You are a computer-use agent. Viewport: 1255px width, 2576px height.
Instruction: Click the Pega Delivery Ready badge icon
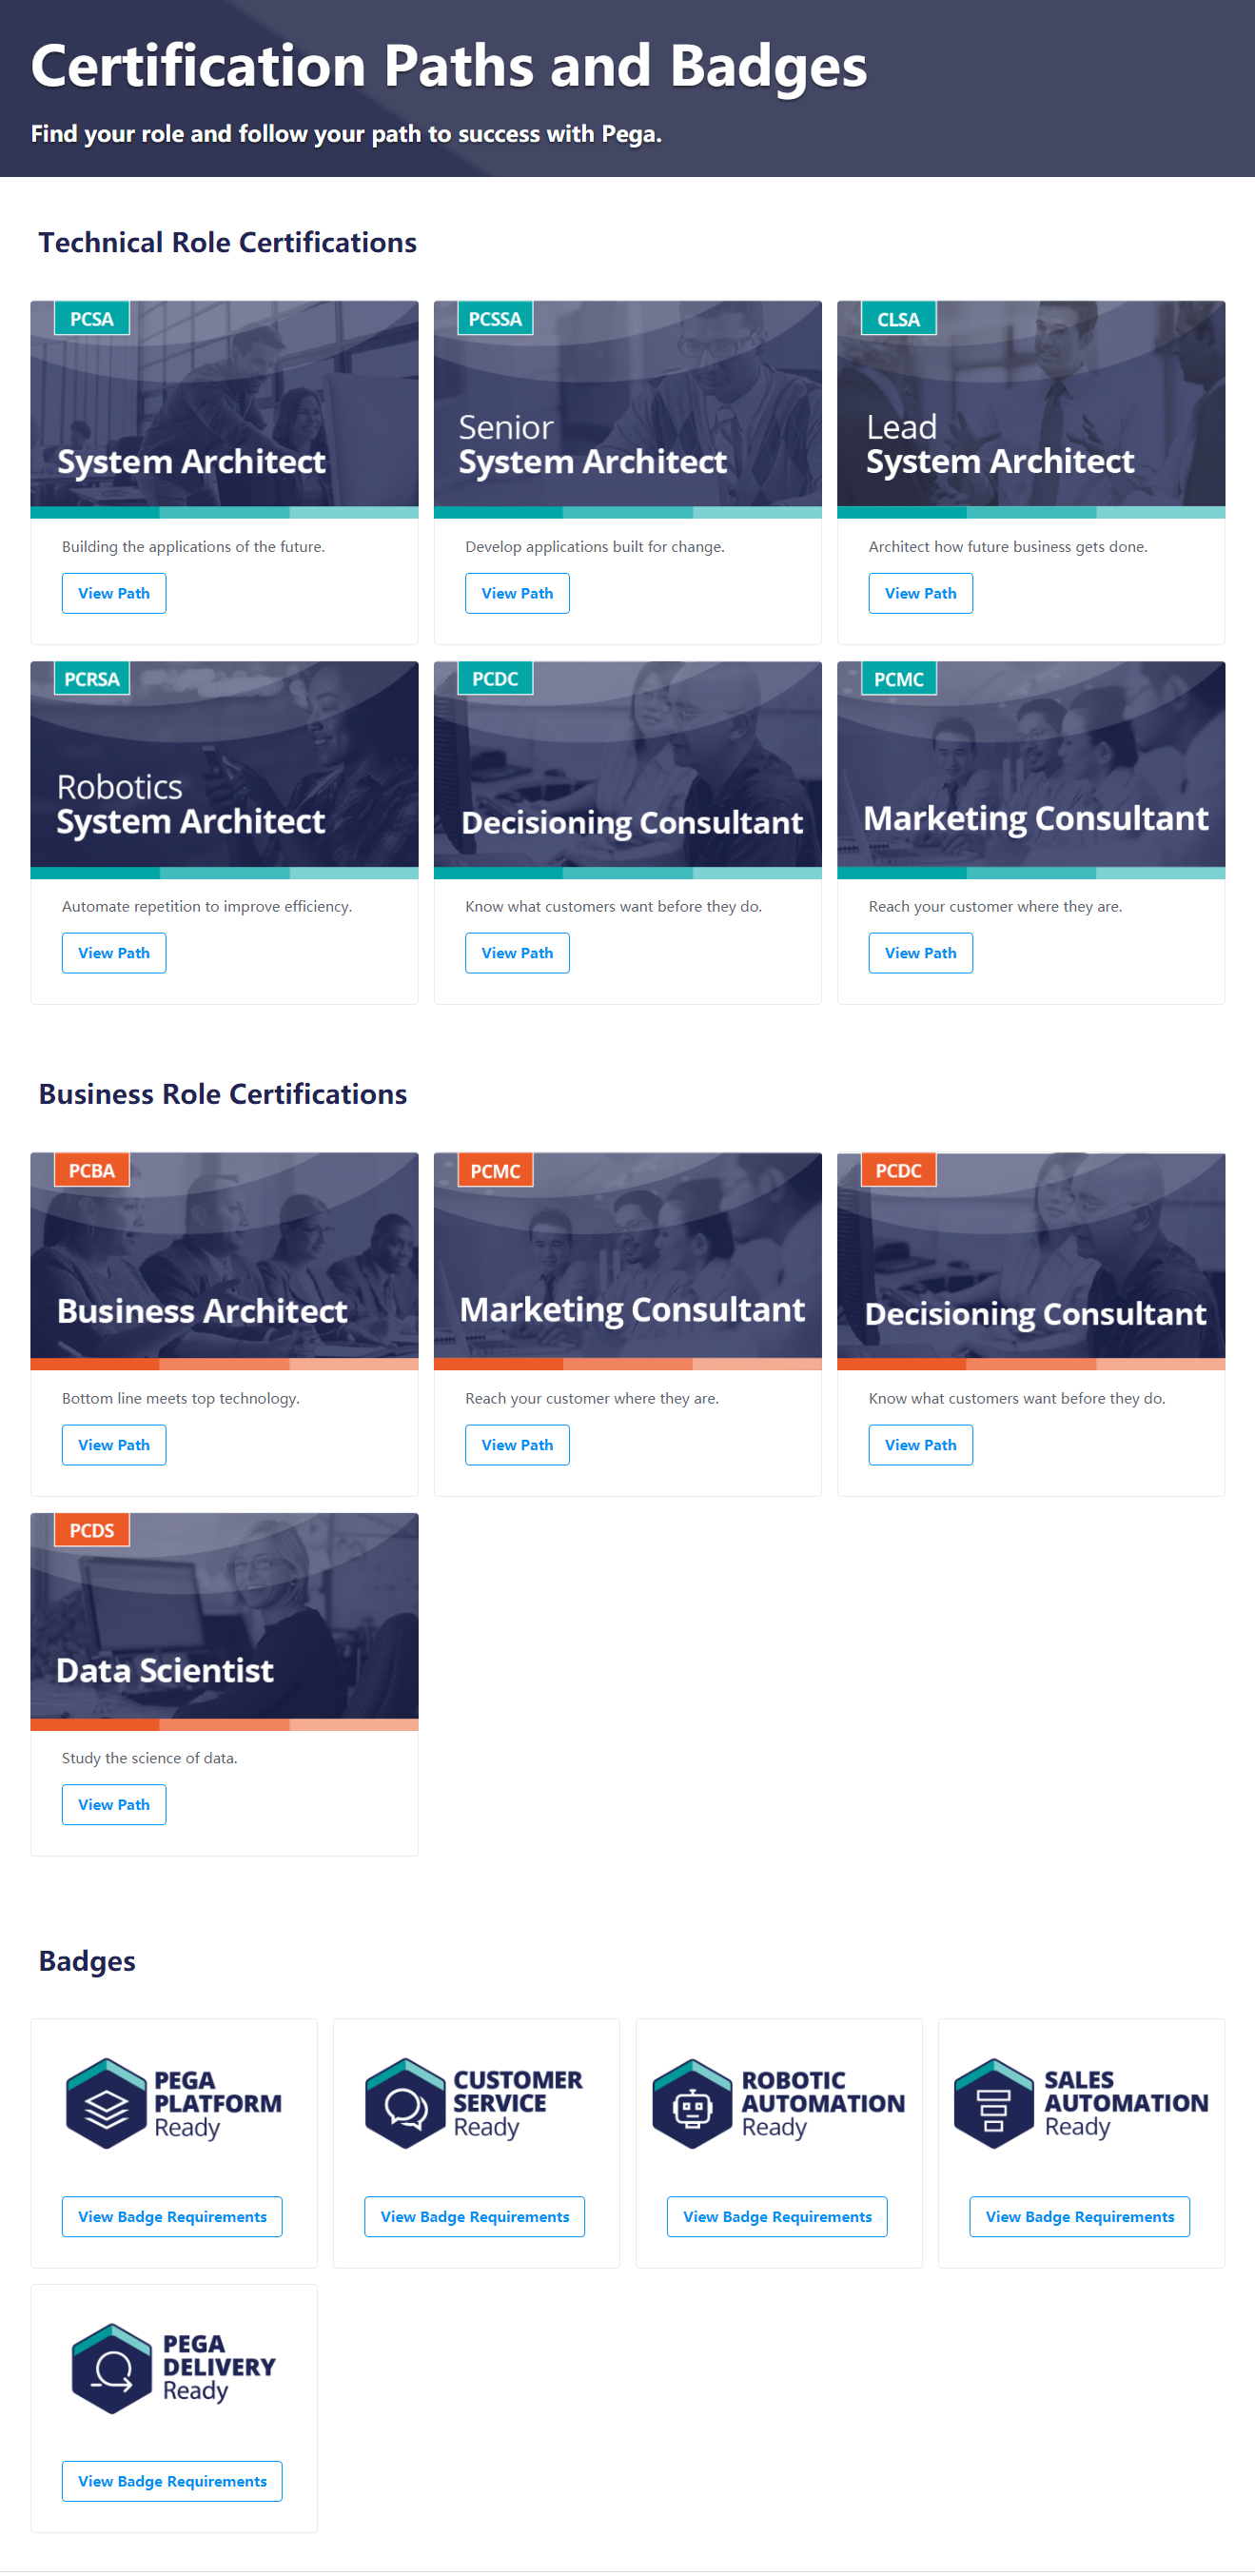pyautogui.click(x=112, y=2368)
